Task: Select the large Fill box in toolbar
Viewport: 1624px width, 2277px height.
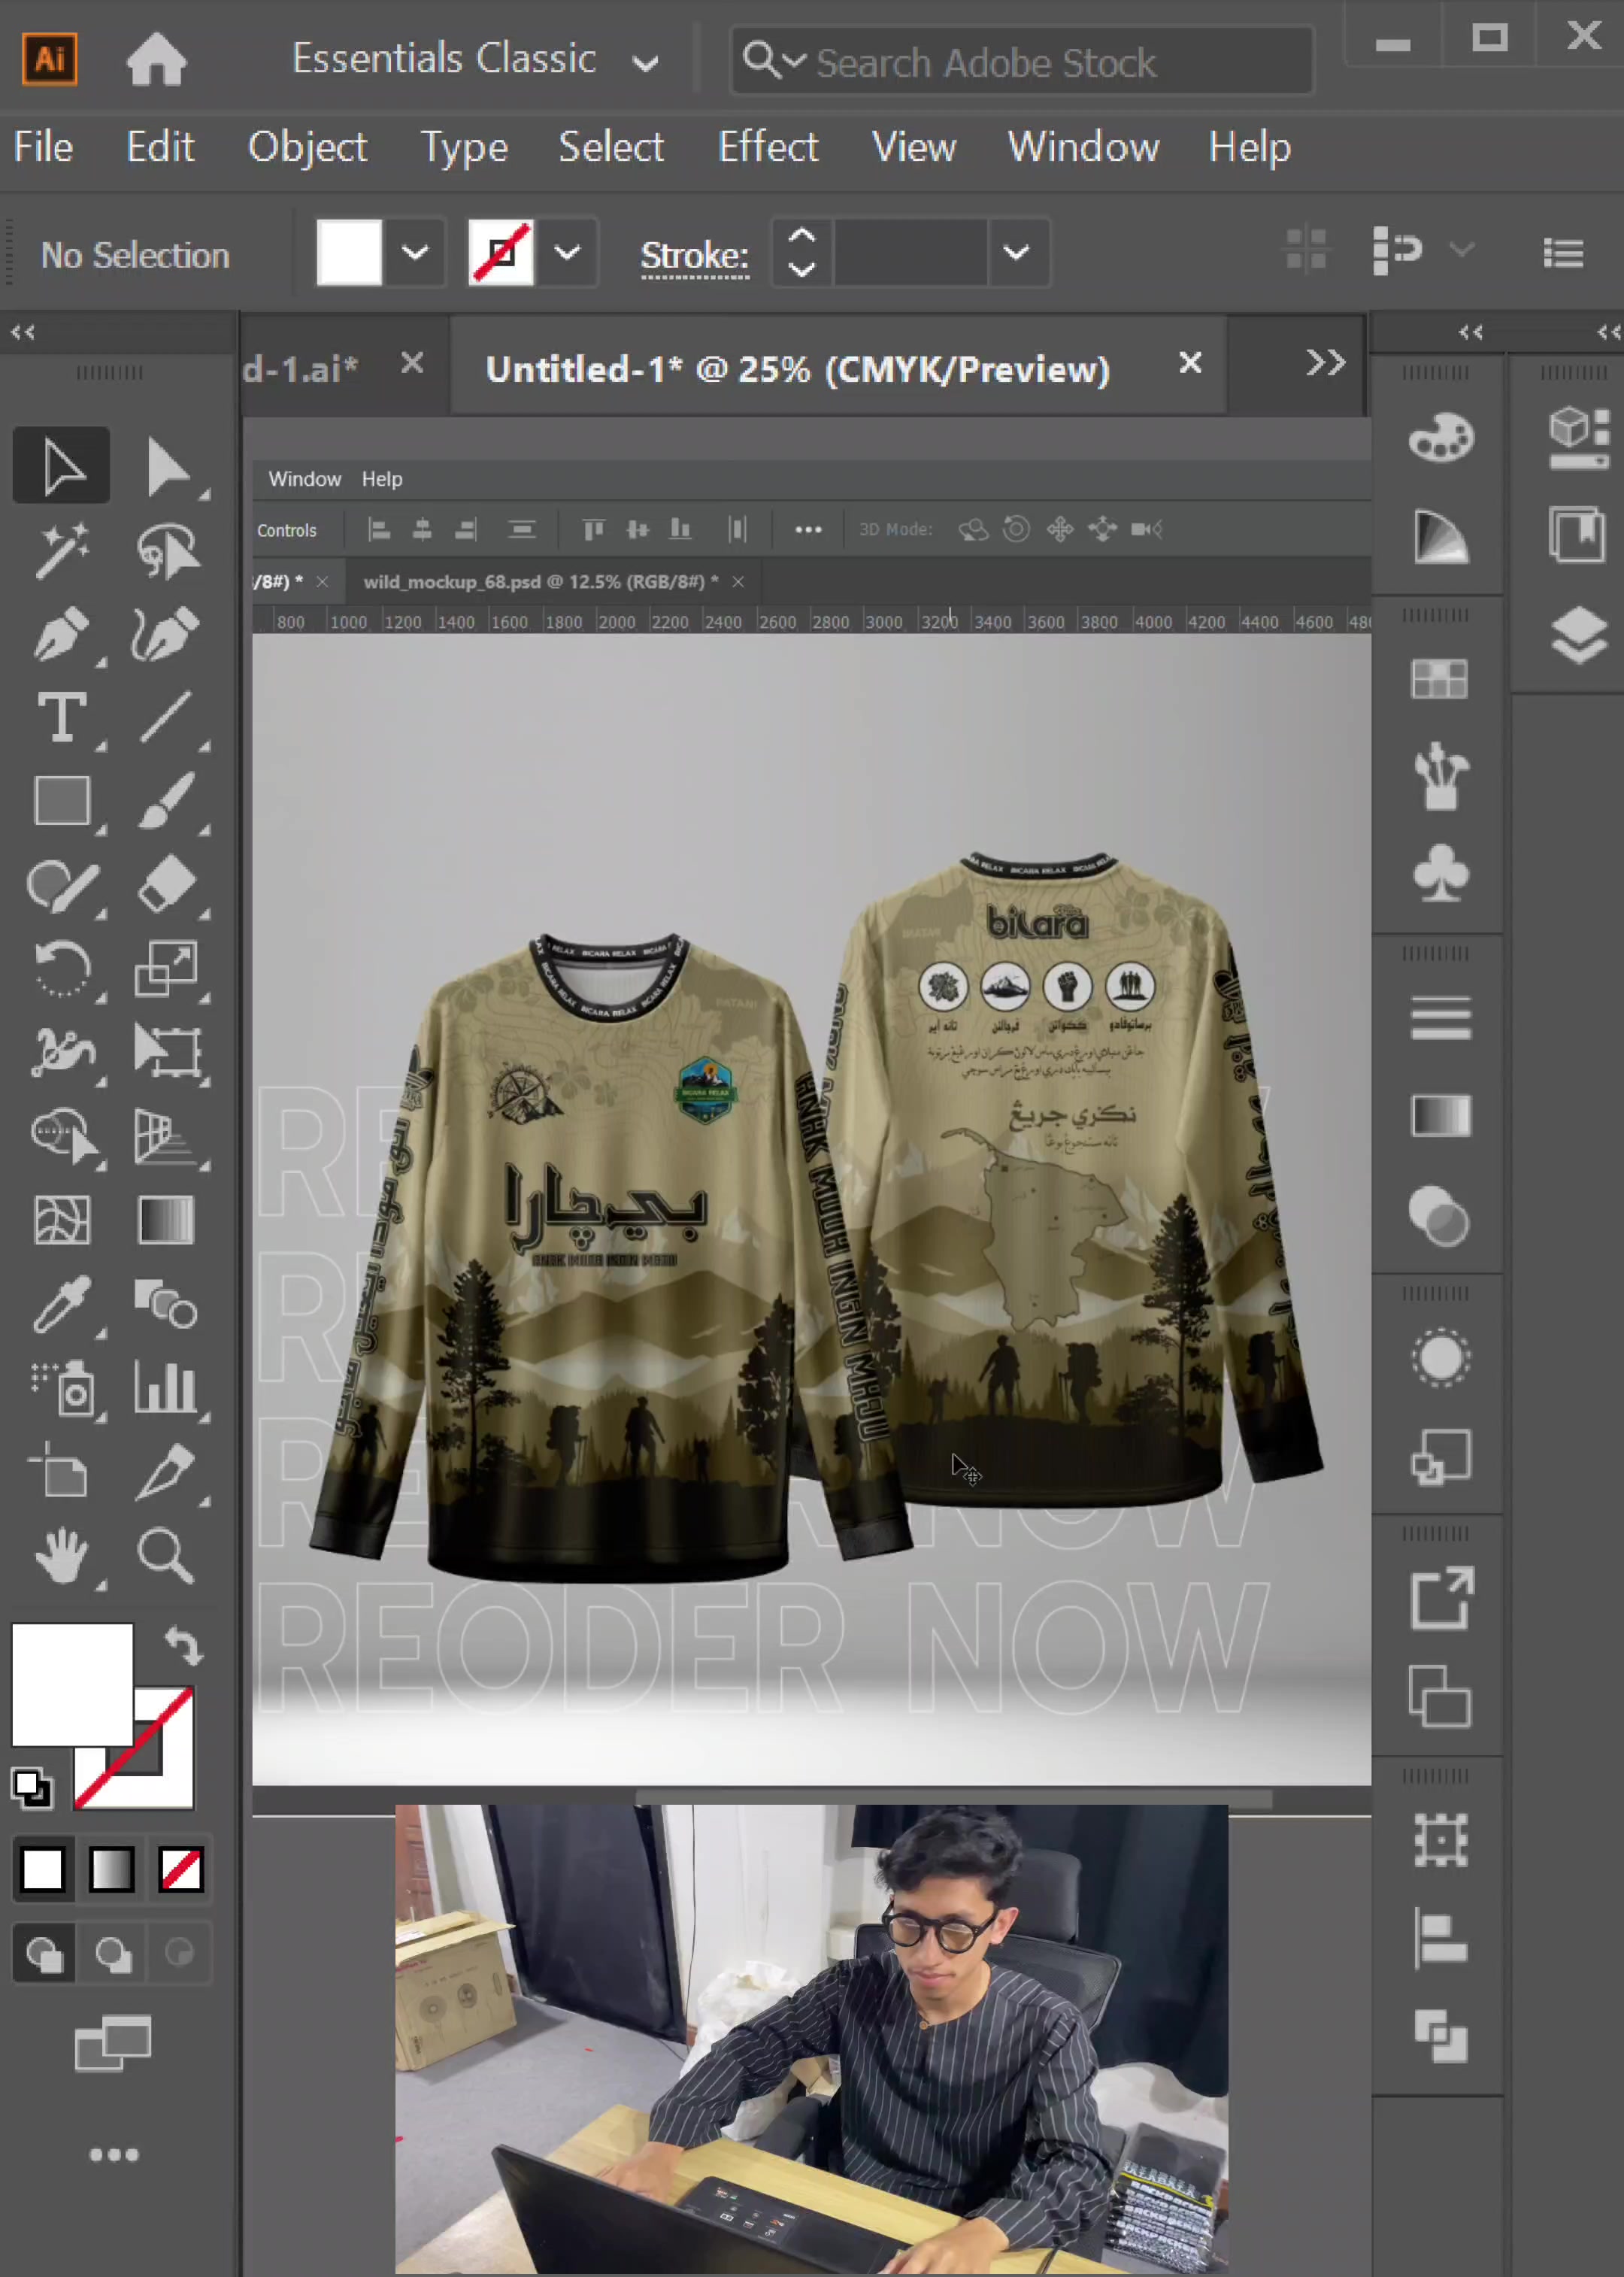Action: coord(72,1684)
